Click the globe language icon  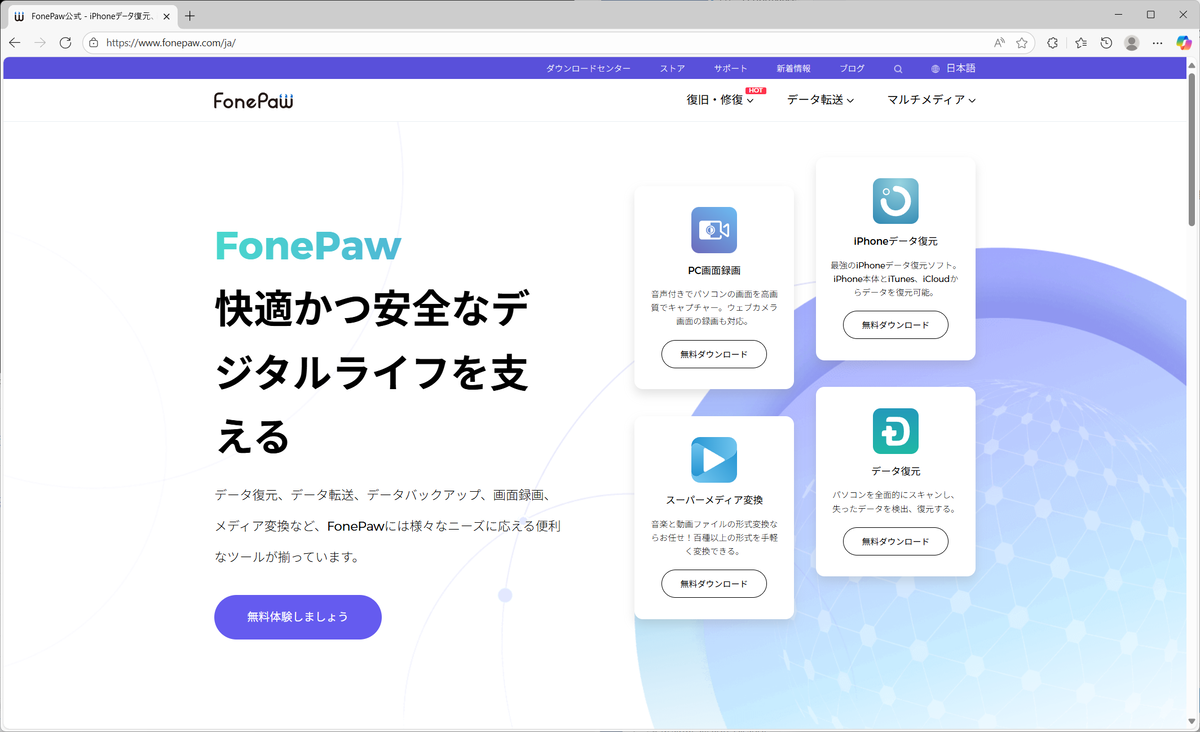pyautogui.click(x=935, y=69)
